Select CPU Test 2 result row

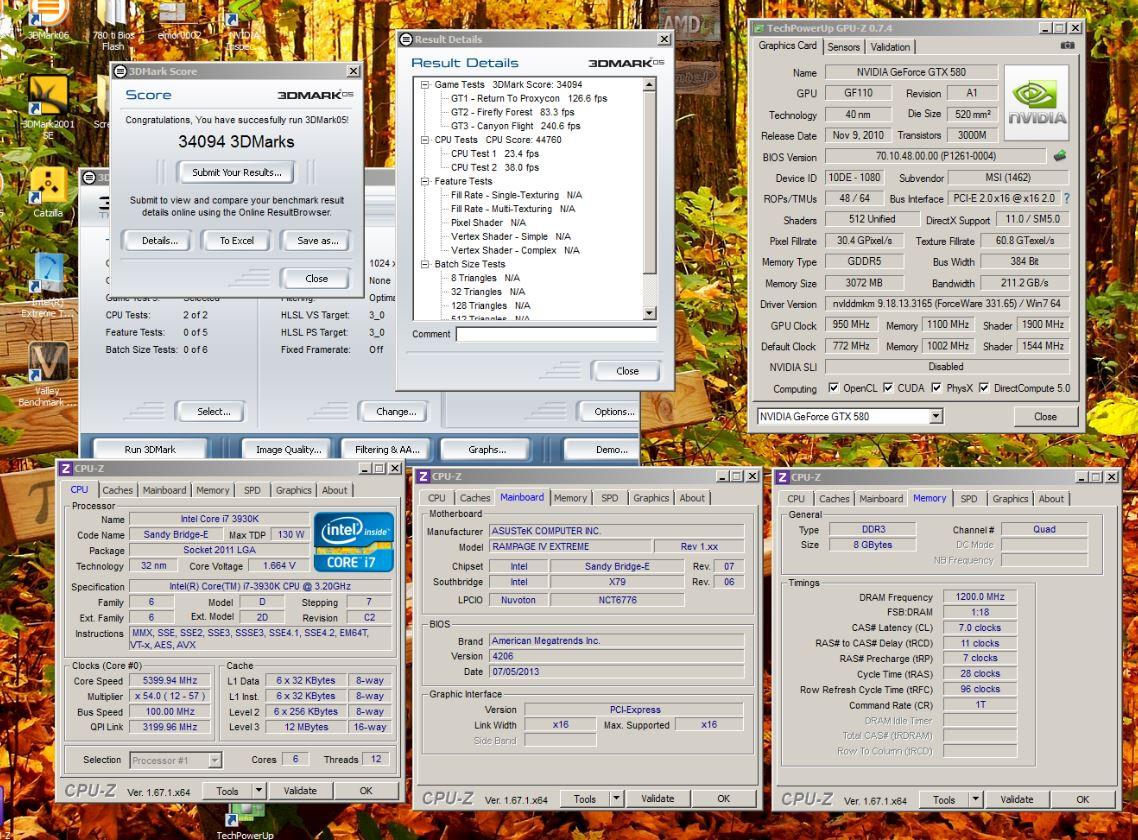click(495, 167)
